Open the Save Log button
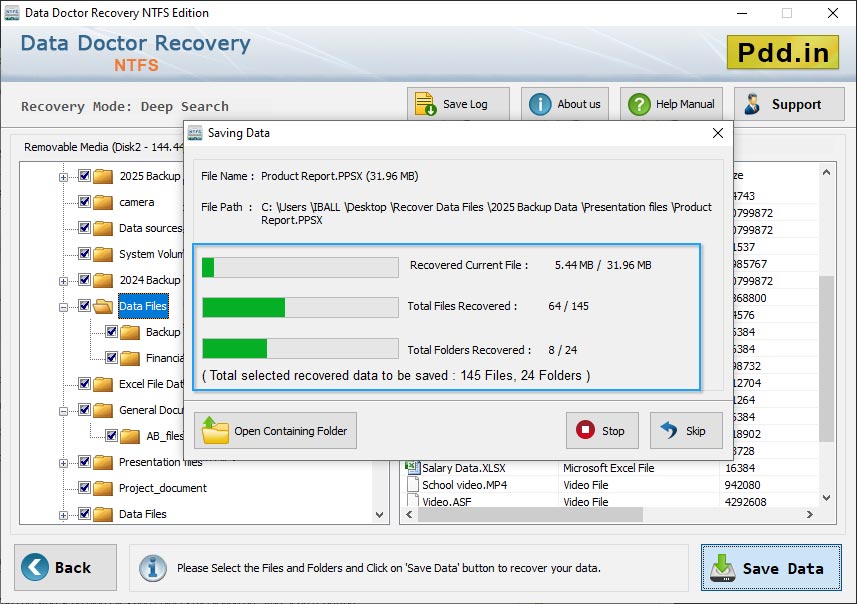Screen dimensions: 857x604 coord(458,104)
